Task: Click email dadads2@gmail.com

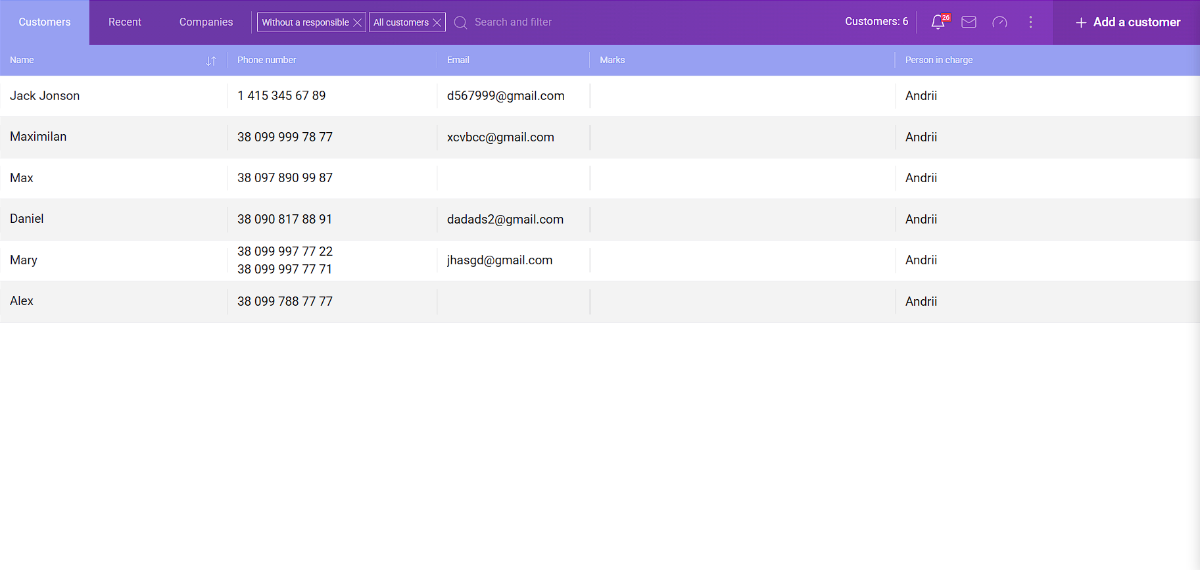Action: (505, 219)
